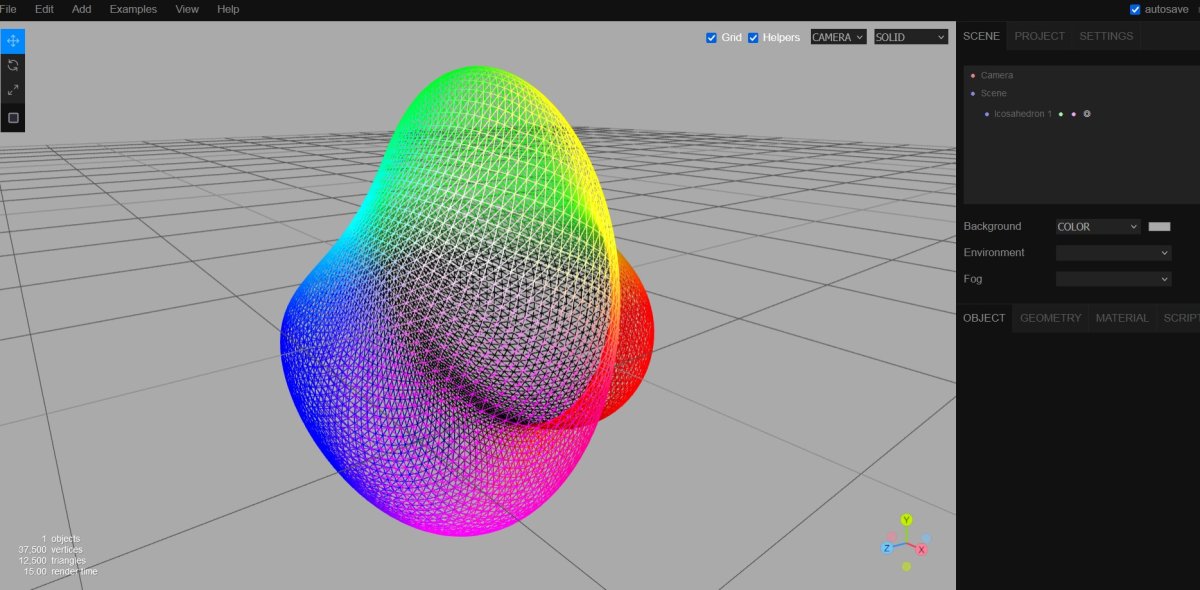Viewport: 1200px width, 590px height.
Task: Select Icosahedron 1 in the scene outliner
Action: [1022, 114]
